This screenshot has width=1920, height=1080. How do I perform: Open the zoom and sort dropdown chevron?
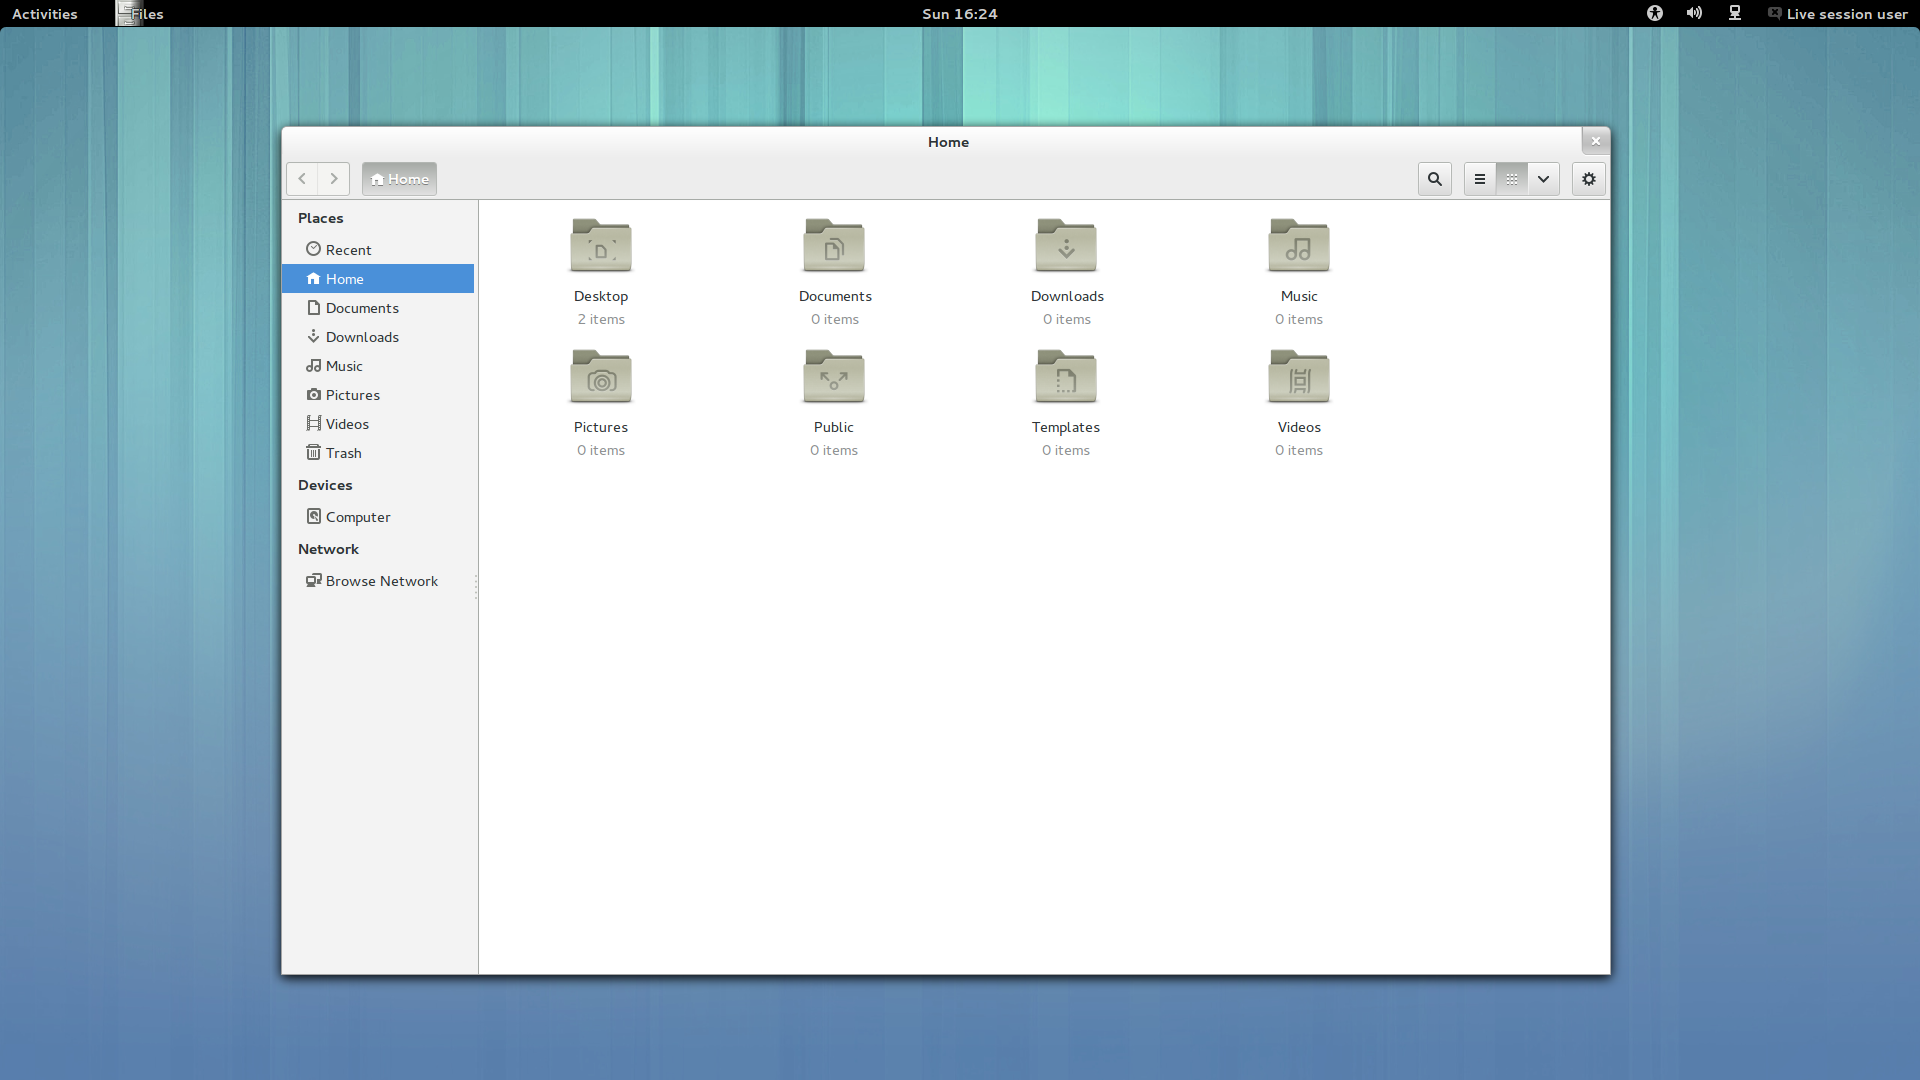point(1543,178)
